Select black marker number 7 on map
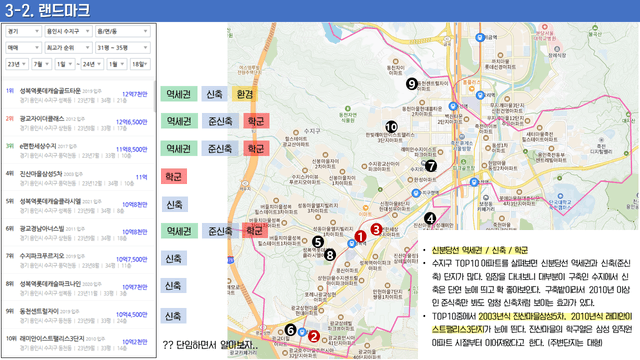 pos(431,166)
